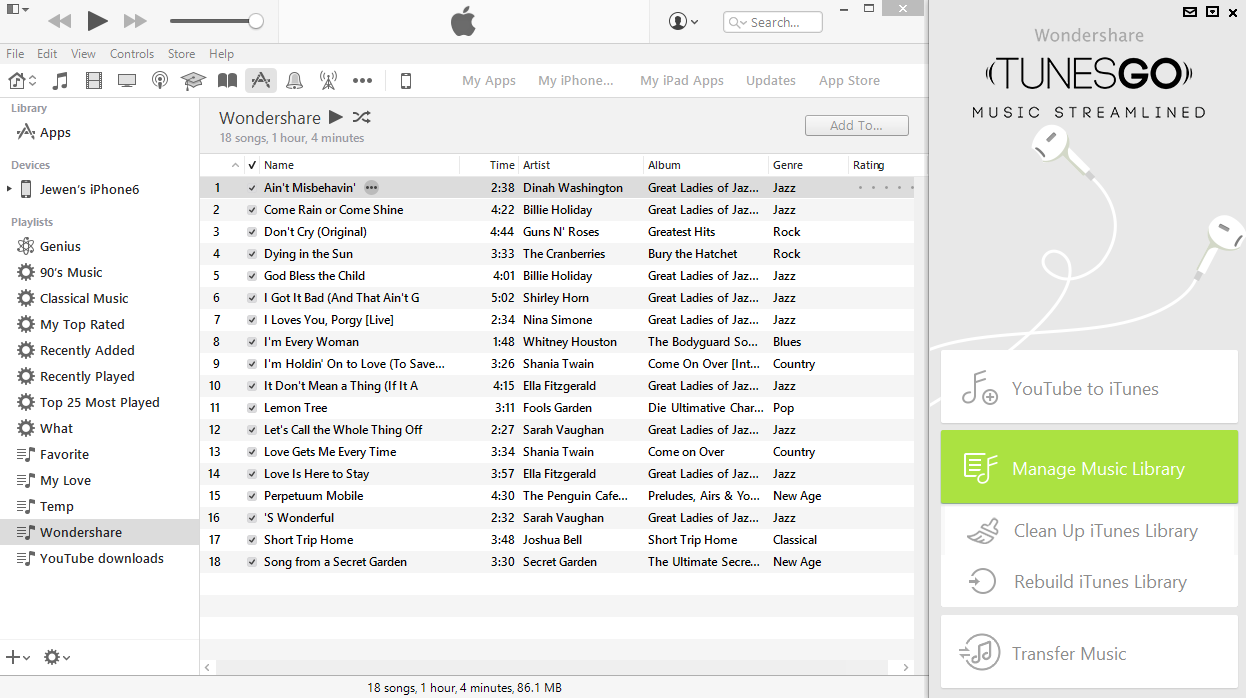This screenshot has width=1246, height=698.
Task: Expand Jewen's iPhone6 device tree
Action: [x=10, y=189]
